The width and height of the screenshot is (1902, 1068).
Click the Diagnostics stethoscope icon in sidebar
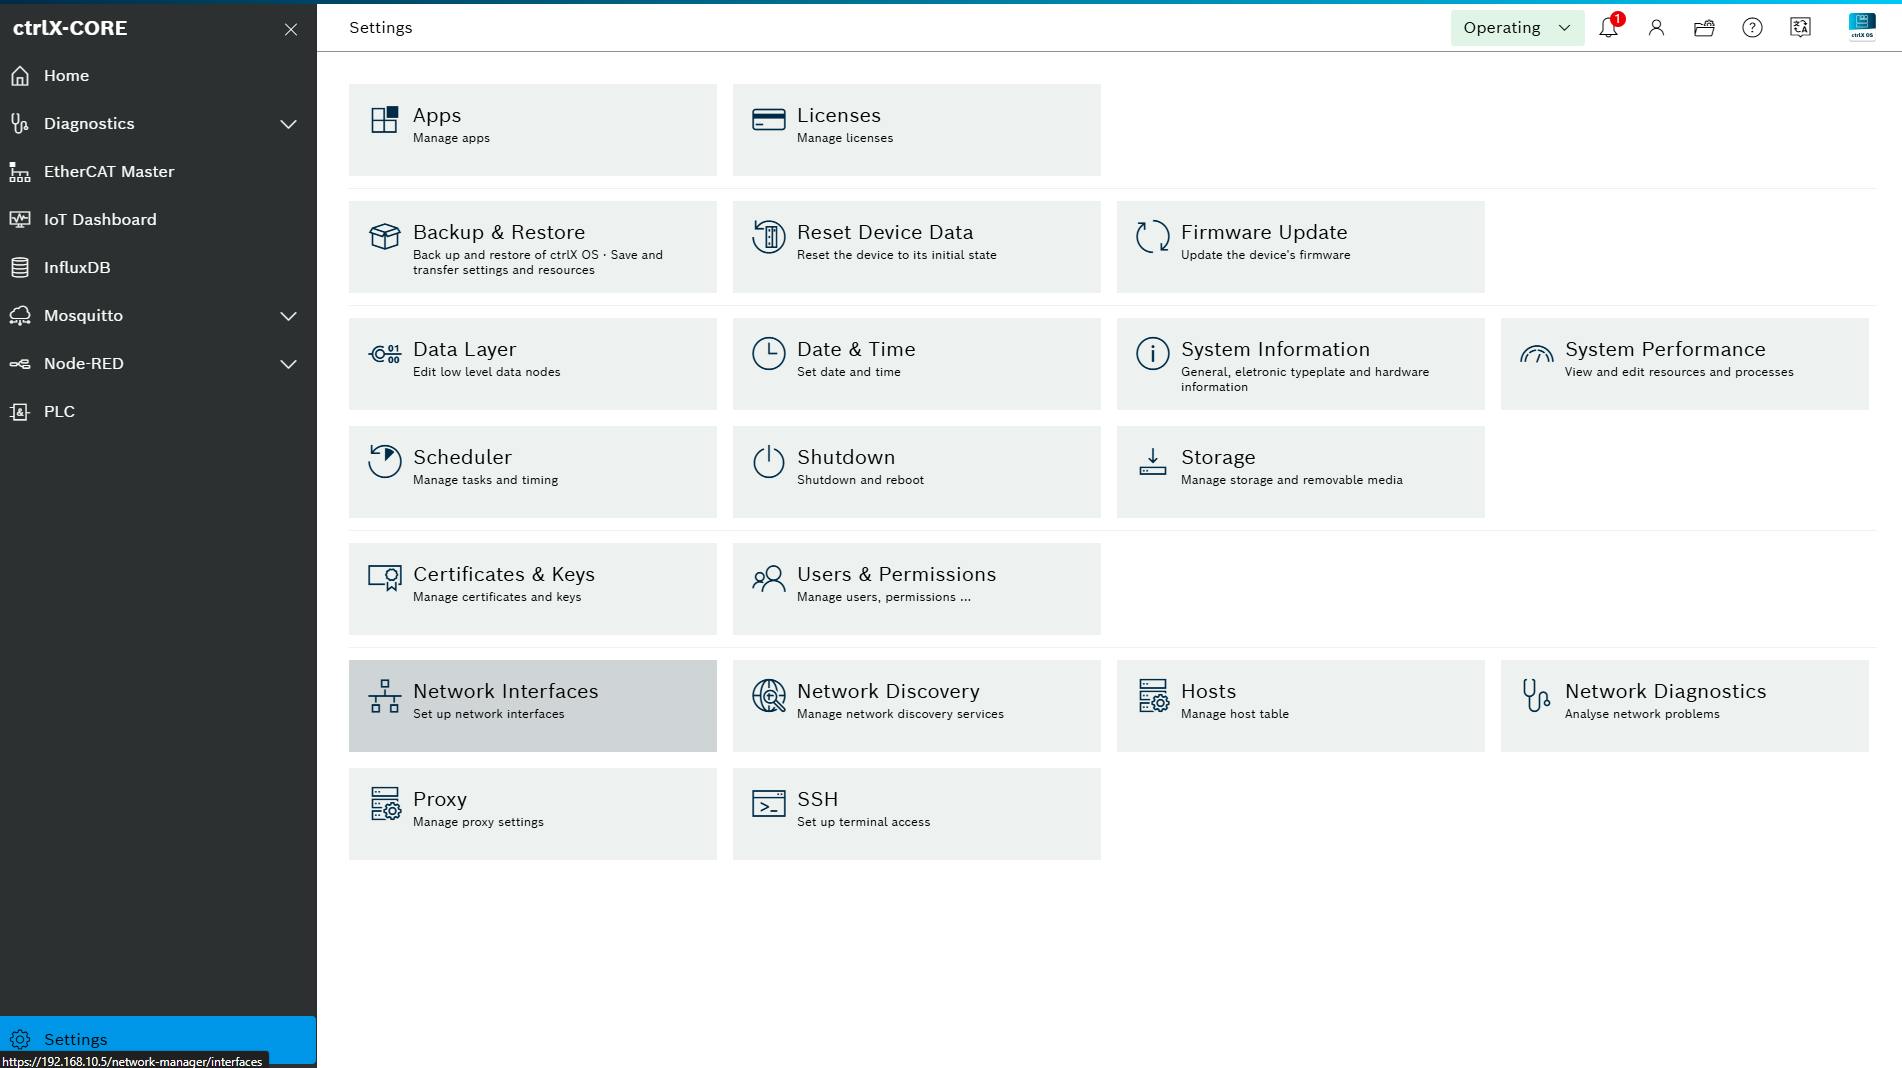click(x=20, y=124)
